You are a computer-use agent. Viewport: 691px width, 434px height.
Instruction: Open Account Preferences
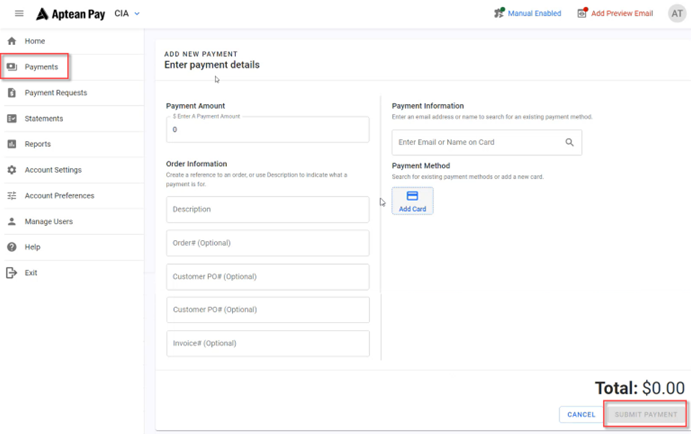(59, 196)
